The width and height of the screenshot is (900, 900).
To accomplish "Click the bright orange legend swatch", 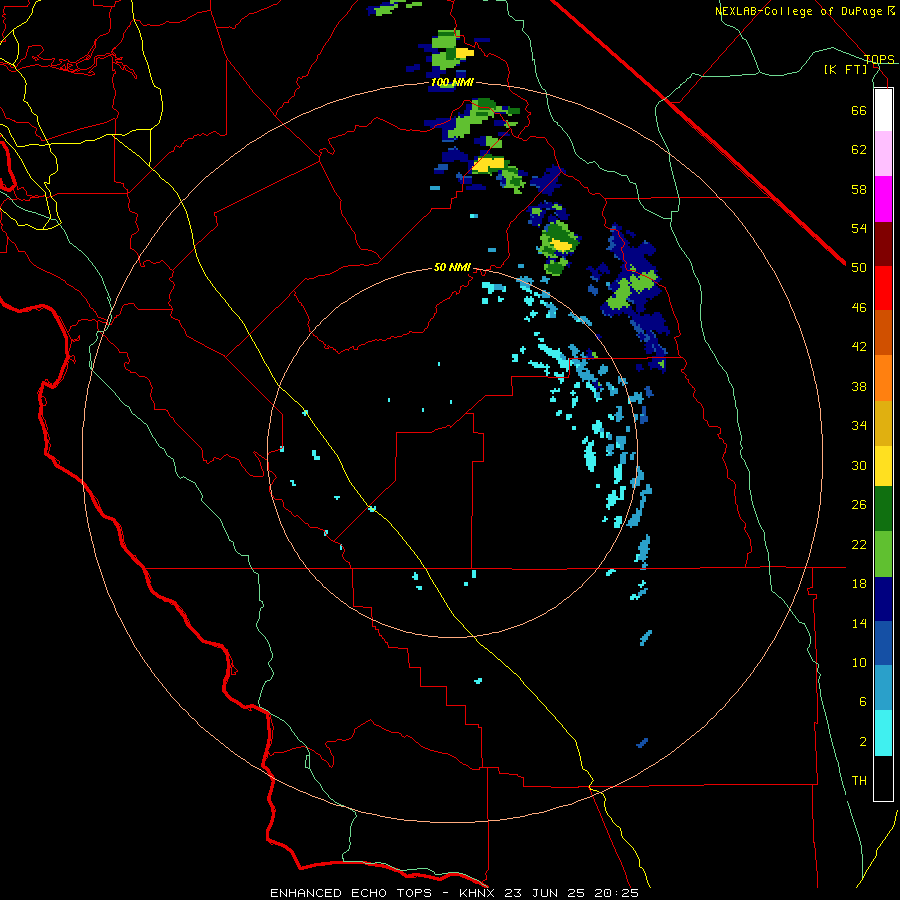I will 883,378.
